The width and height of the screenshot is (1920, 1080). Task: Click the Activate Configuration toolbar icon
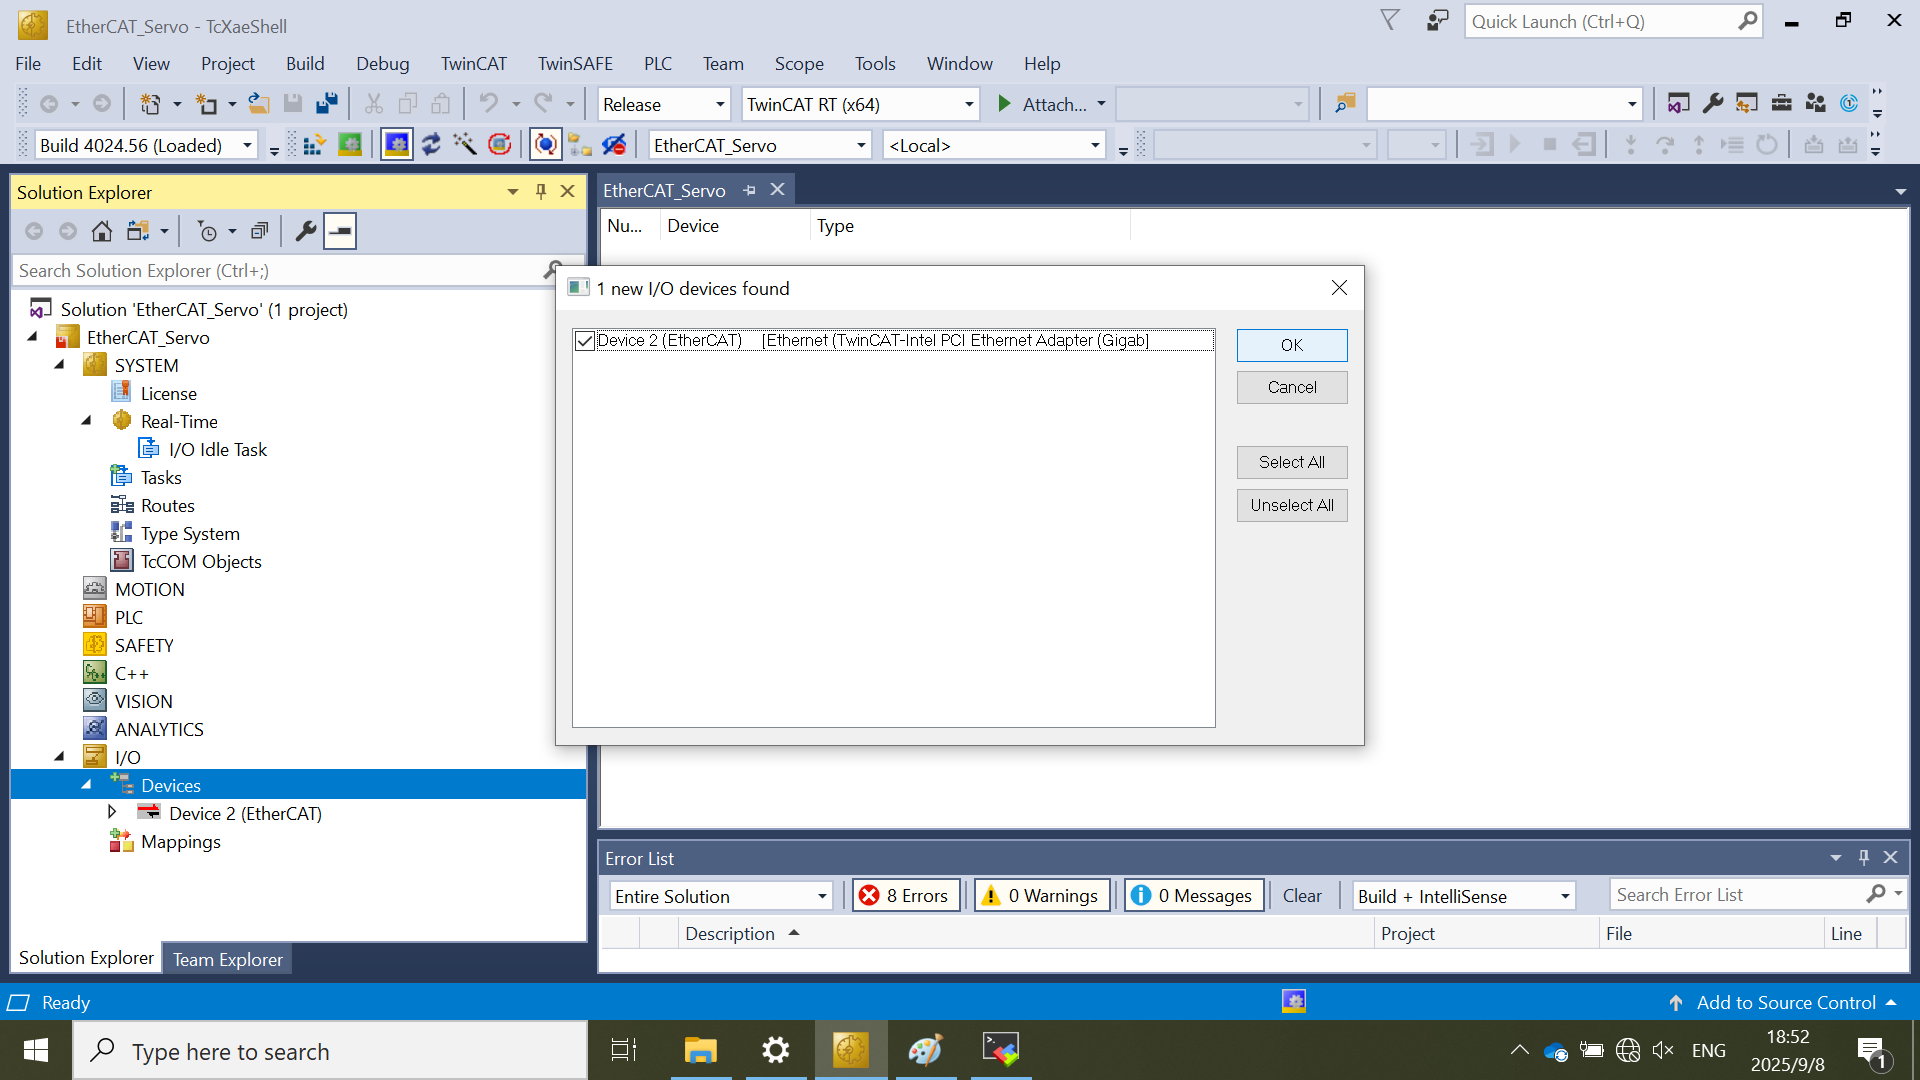(x=314, y=146)
